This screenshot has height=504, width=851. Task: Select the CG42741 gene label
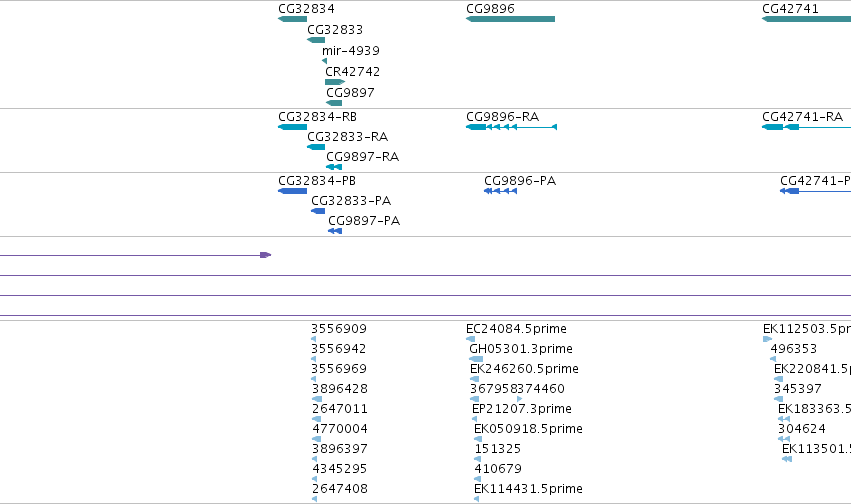tap(790, 9)
